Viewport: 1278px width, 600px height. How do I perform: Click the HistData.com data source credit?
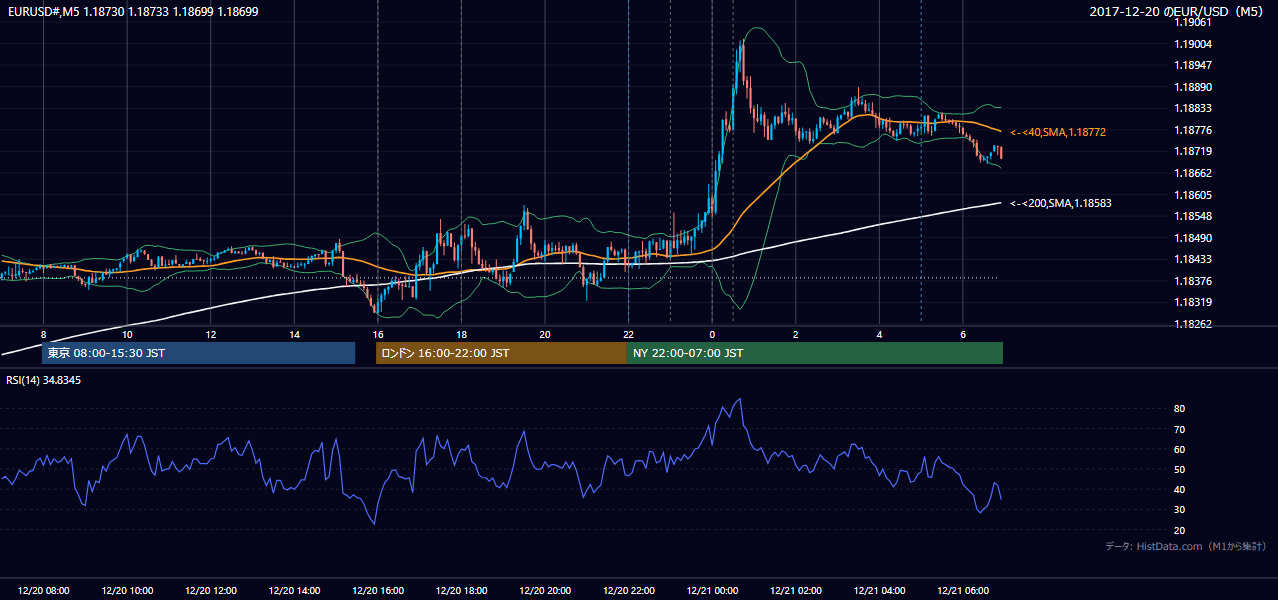point(1186,546)
